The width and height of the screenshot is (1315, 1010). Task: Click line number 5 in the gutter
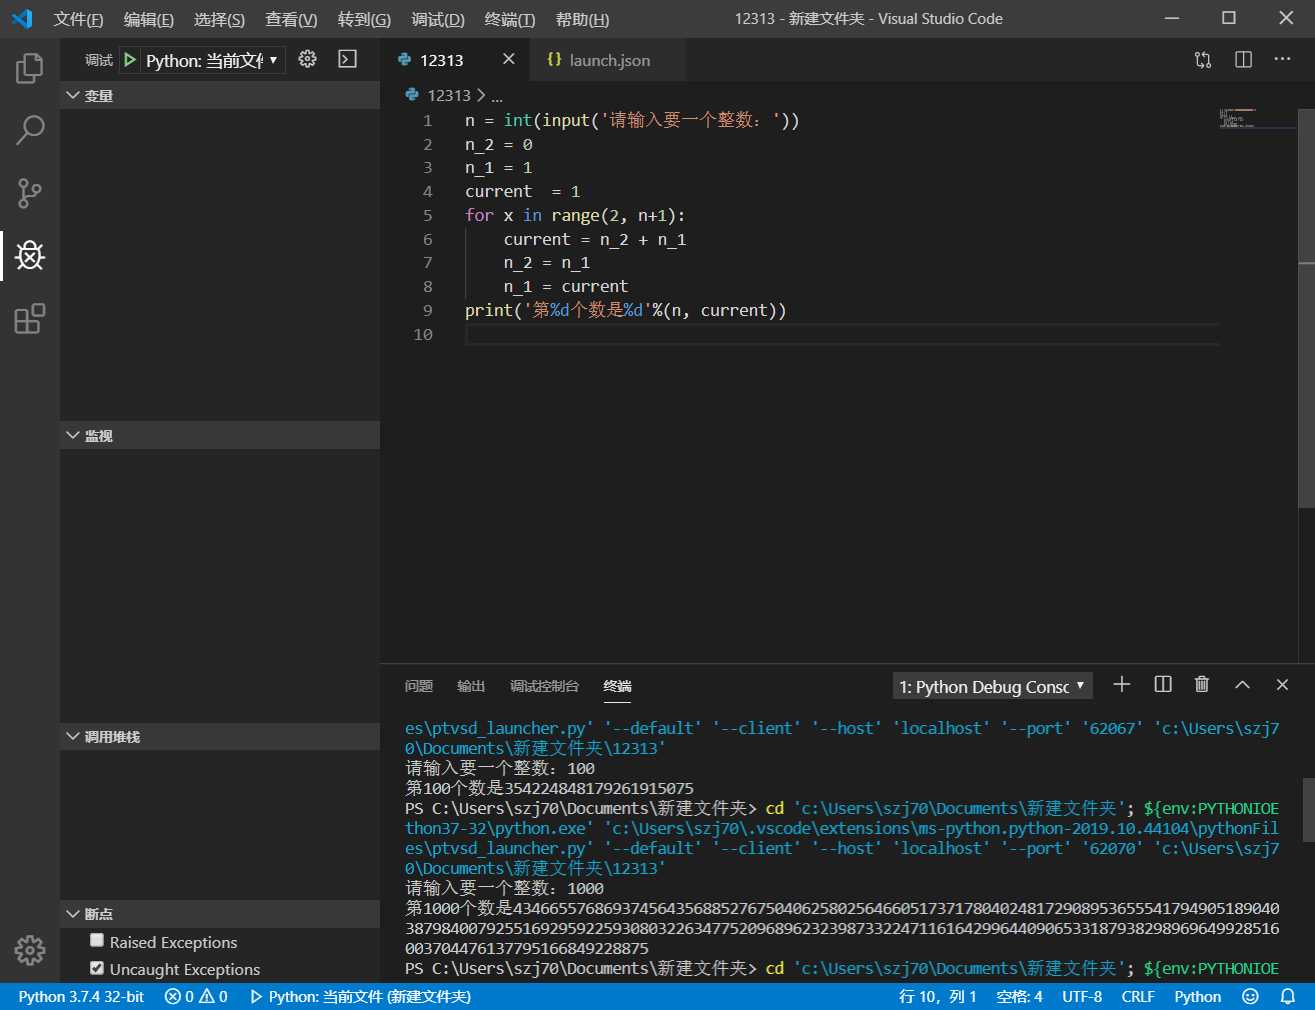point(428,215)
